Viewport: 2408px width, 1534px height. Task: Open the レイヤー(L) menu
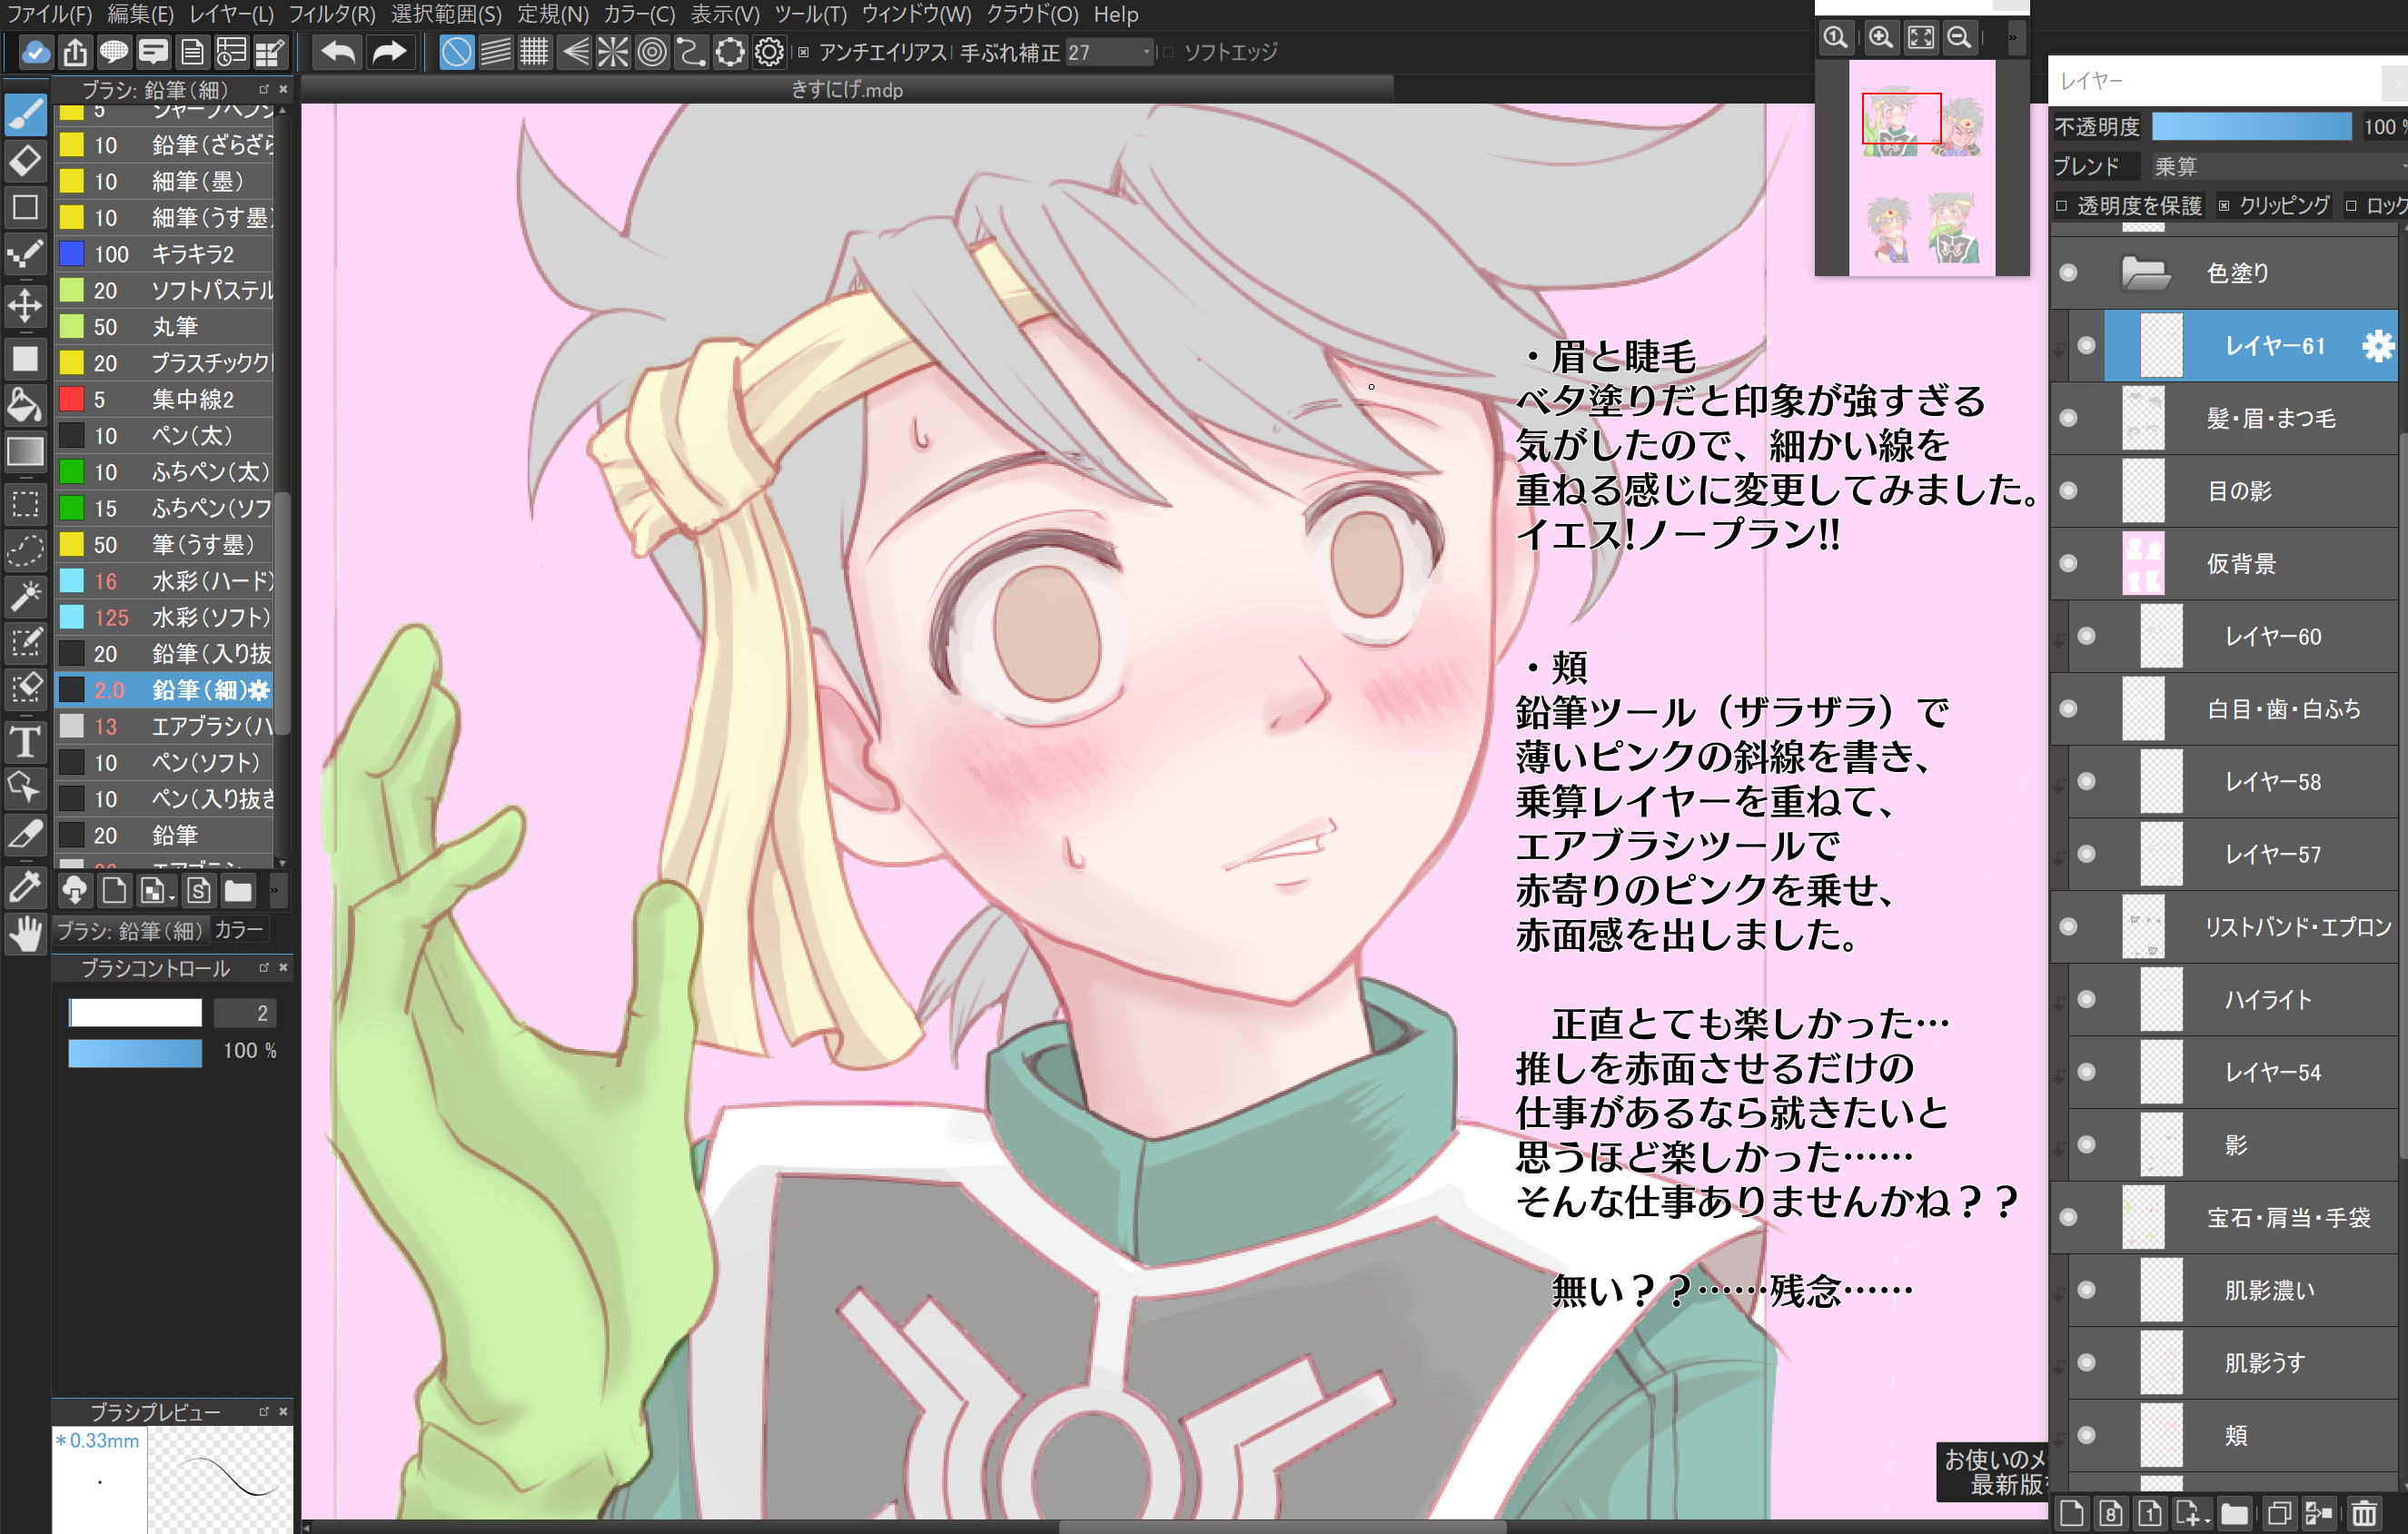point(231,14)
